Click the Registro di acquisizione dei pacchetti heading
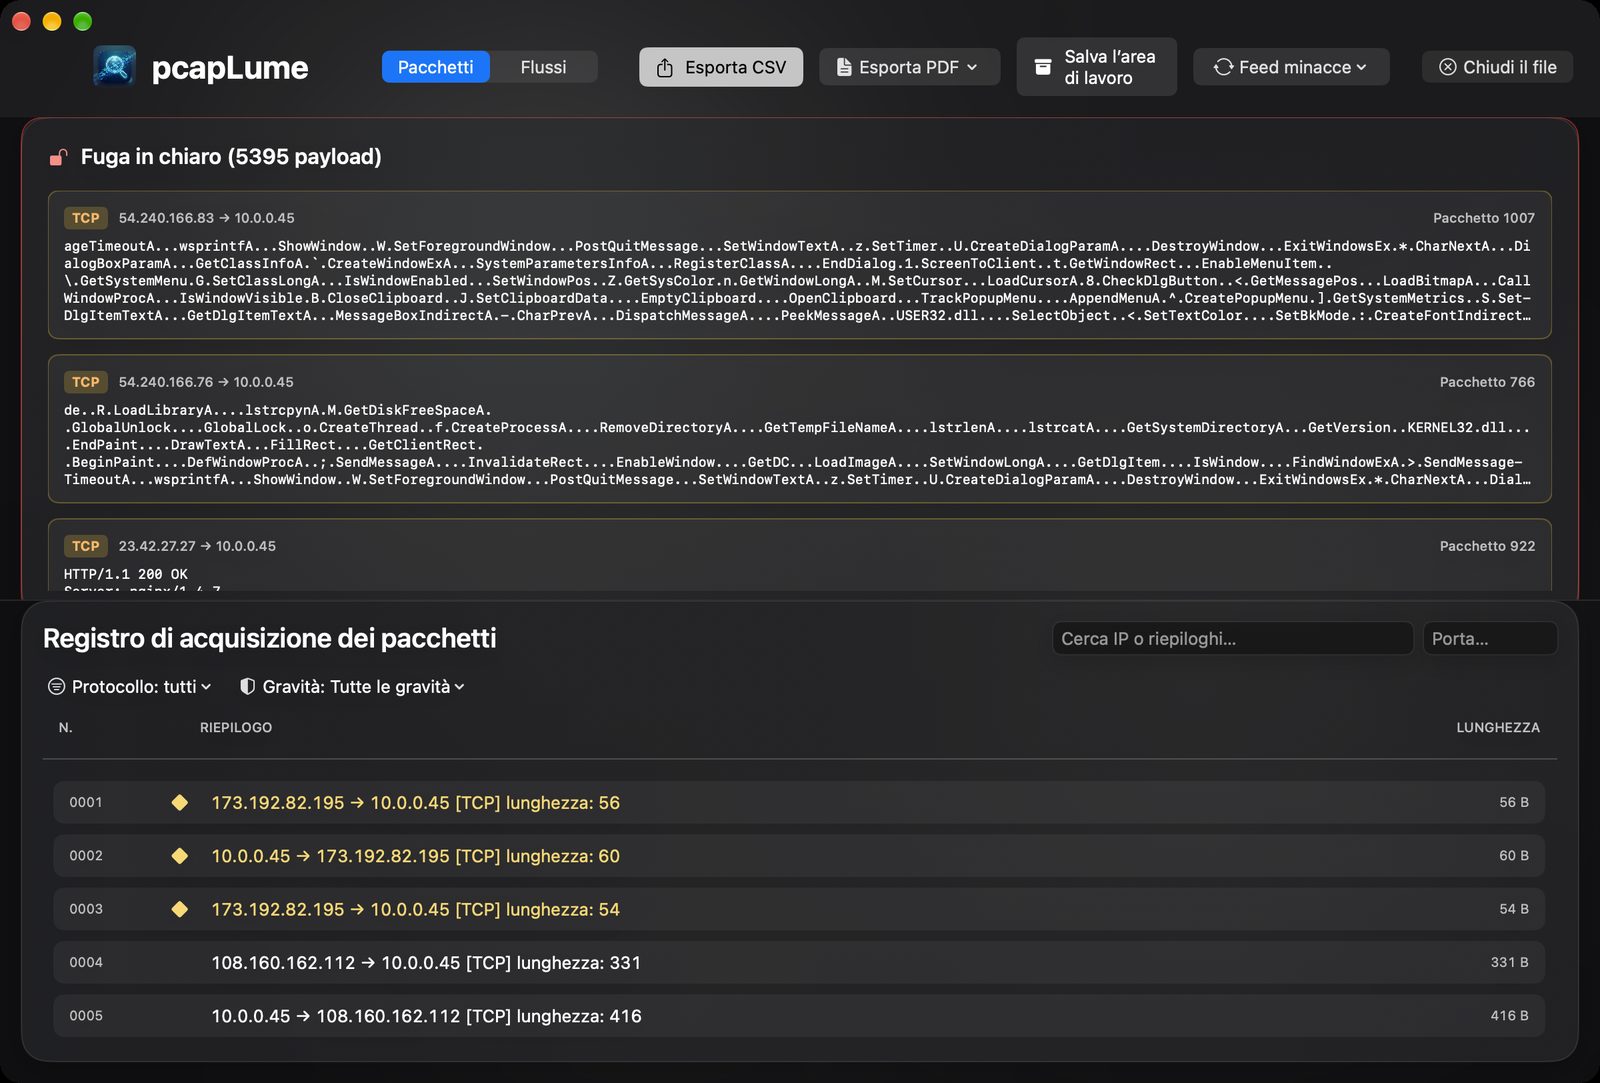This screenshot has width=1600, height=1083. pyautogui.click(x=270, y=639)
